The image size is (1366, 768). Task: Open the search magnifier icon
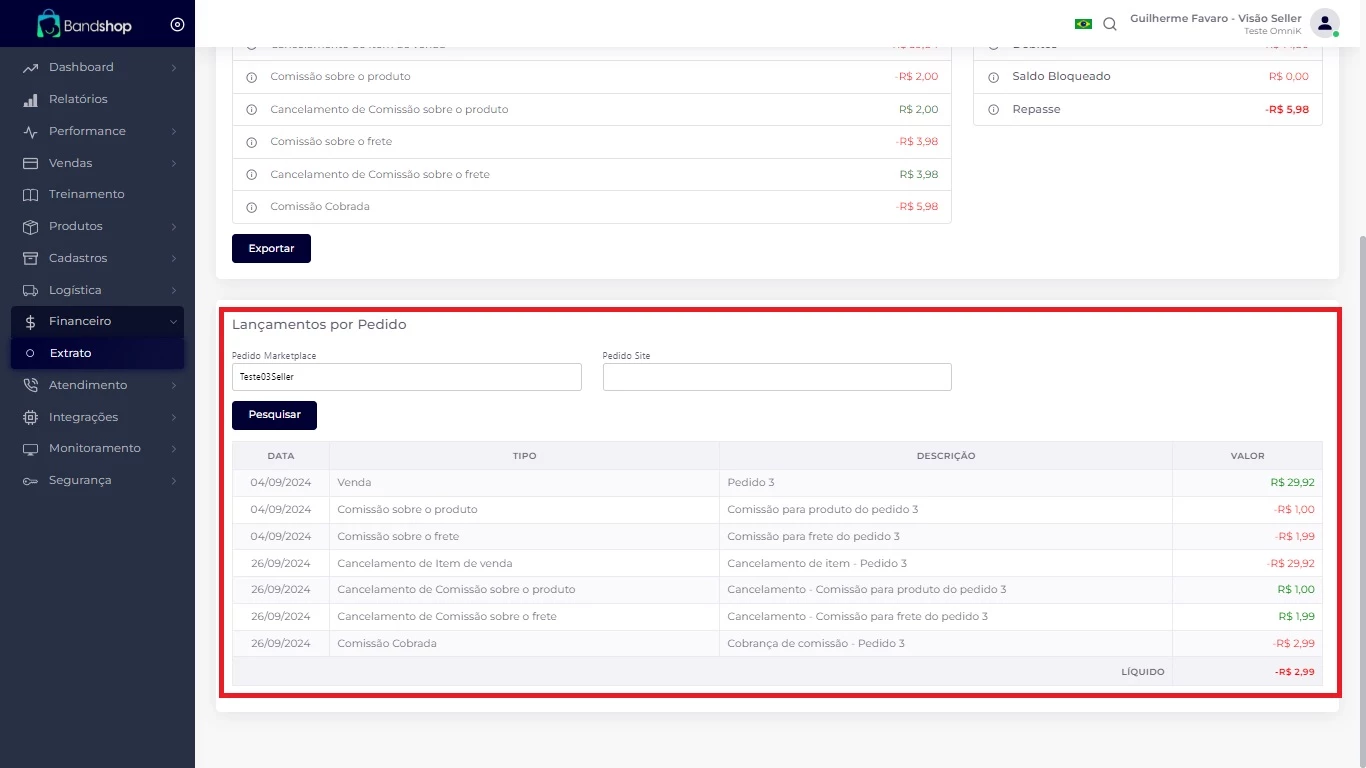pyautogui.click(x=1110, y=24)
